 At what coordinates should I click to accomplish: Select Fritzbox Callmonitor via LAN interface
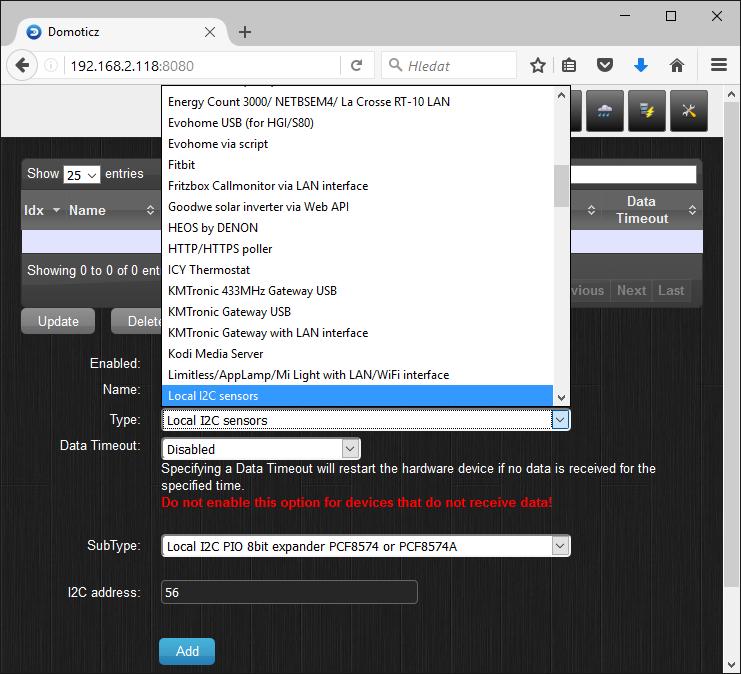[x=357, y=186]
